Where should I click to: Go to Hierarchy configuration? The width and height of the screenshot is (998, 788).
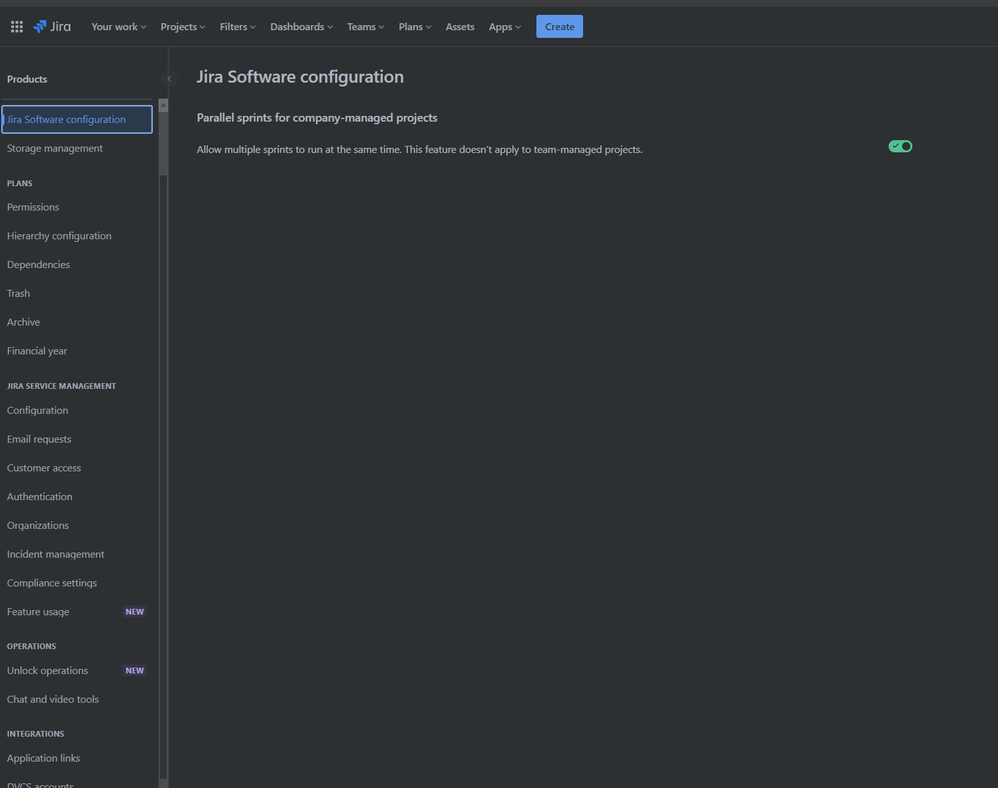(x=59, y=236)
